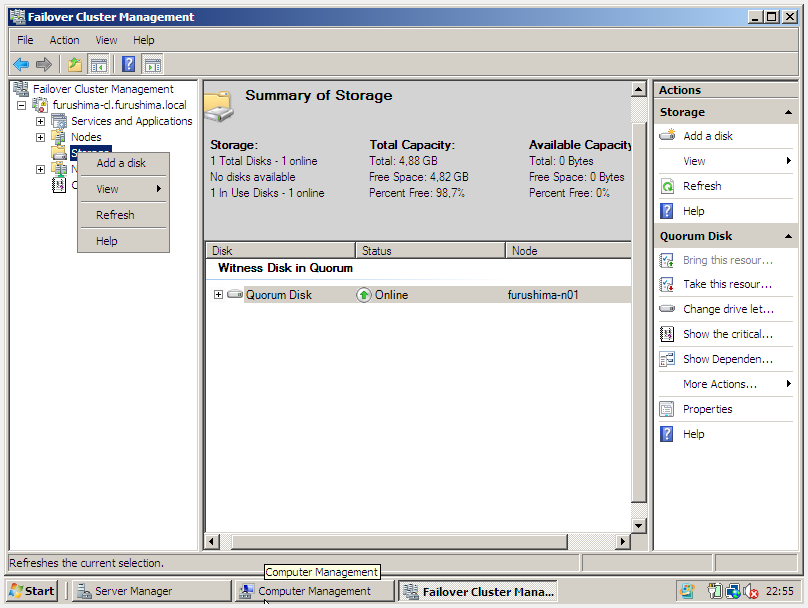This screenshot has height=608, width=808.
Task: Click the Nodes icon in tree
Action: pyautogui.click(x=59, y=137)
